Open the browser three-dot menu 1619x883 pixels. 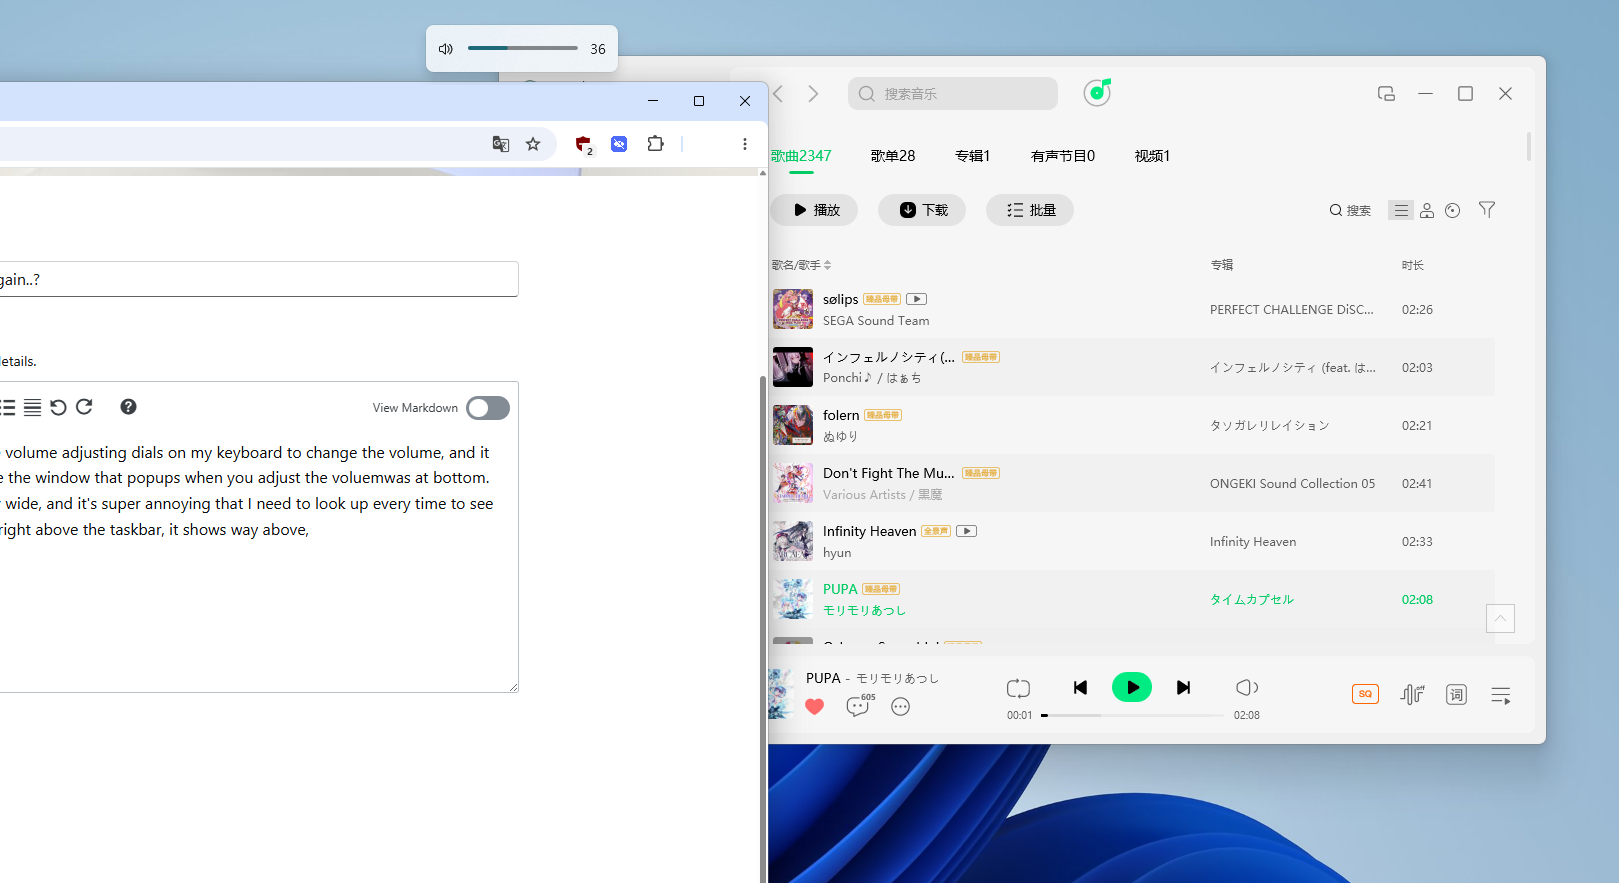tap(745, 144)
